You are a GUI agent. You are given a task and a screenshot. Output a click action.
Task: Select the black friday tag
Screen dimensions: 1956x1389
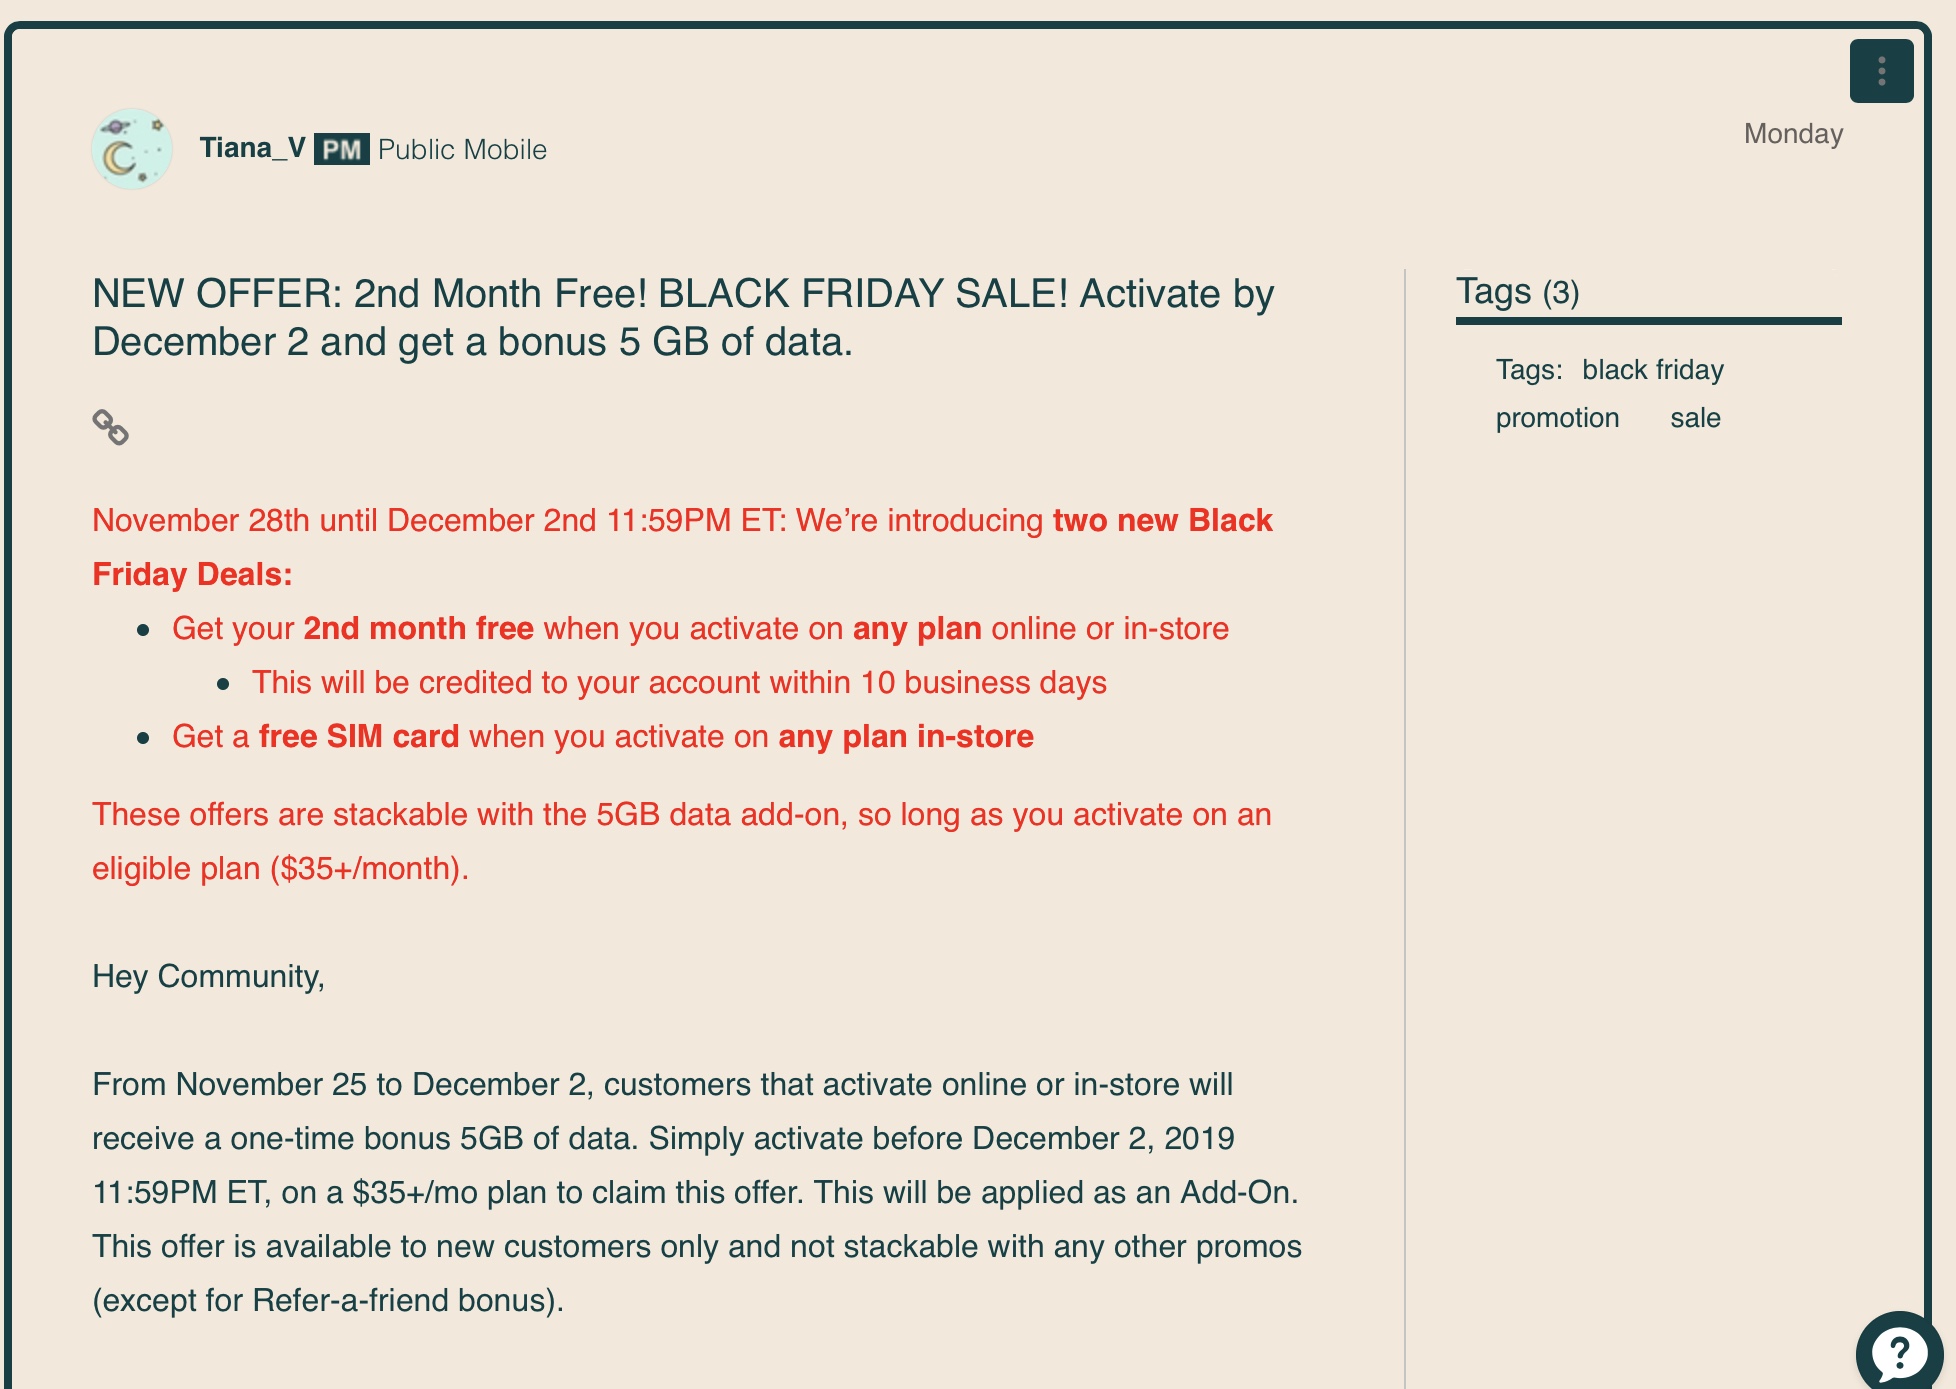point(1653,370)
